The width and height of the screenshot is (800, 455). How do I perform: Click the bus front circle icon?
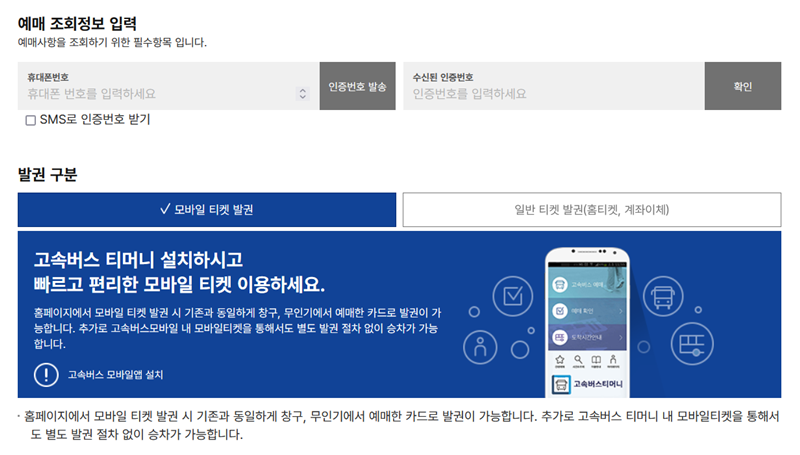(663, 296)
